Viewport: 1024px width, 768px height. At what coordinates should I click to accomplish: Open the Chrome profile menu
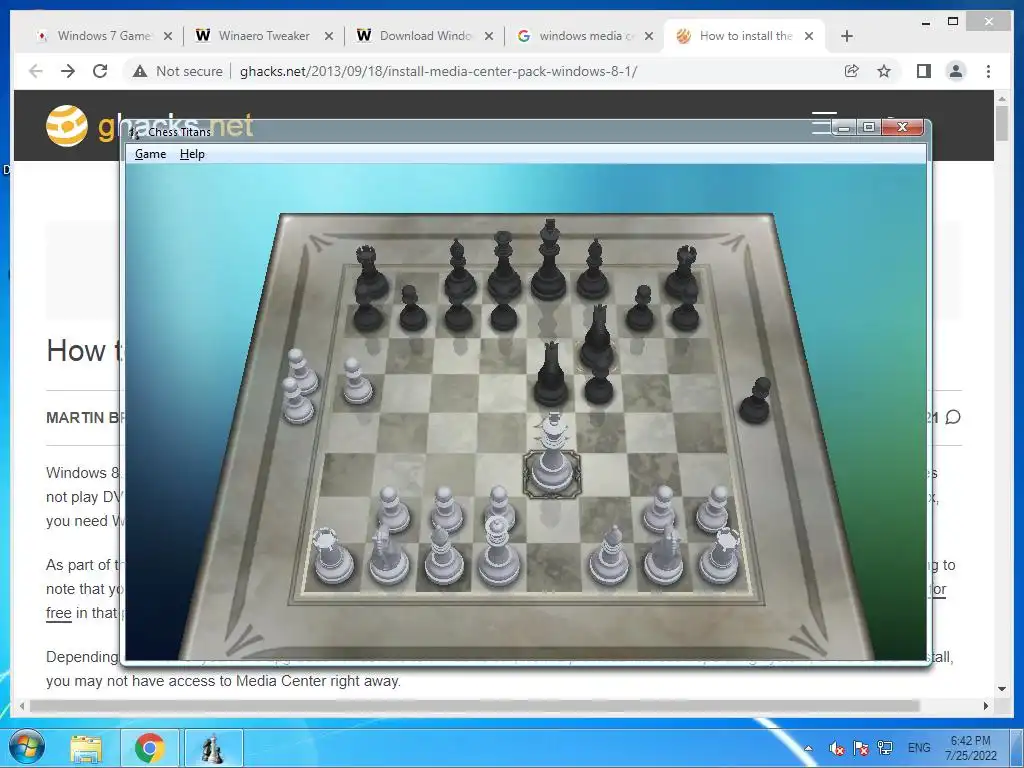[x=956, y=71]
